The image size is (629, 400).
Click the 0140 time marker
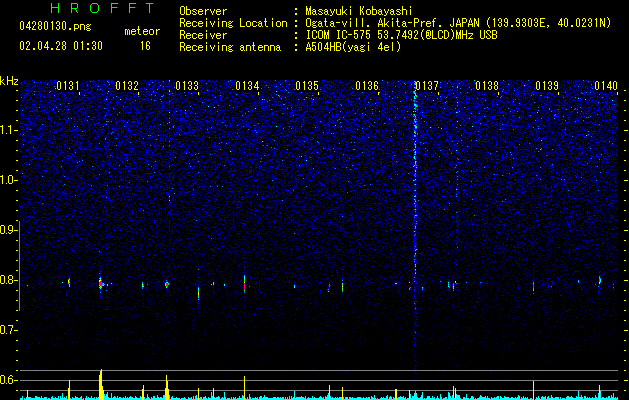click(x=606, y=86)
